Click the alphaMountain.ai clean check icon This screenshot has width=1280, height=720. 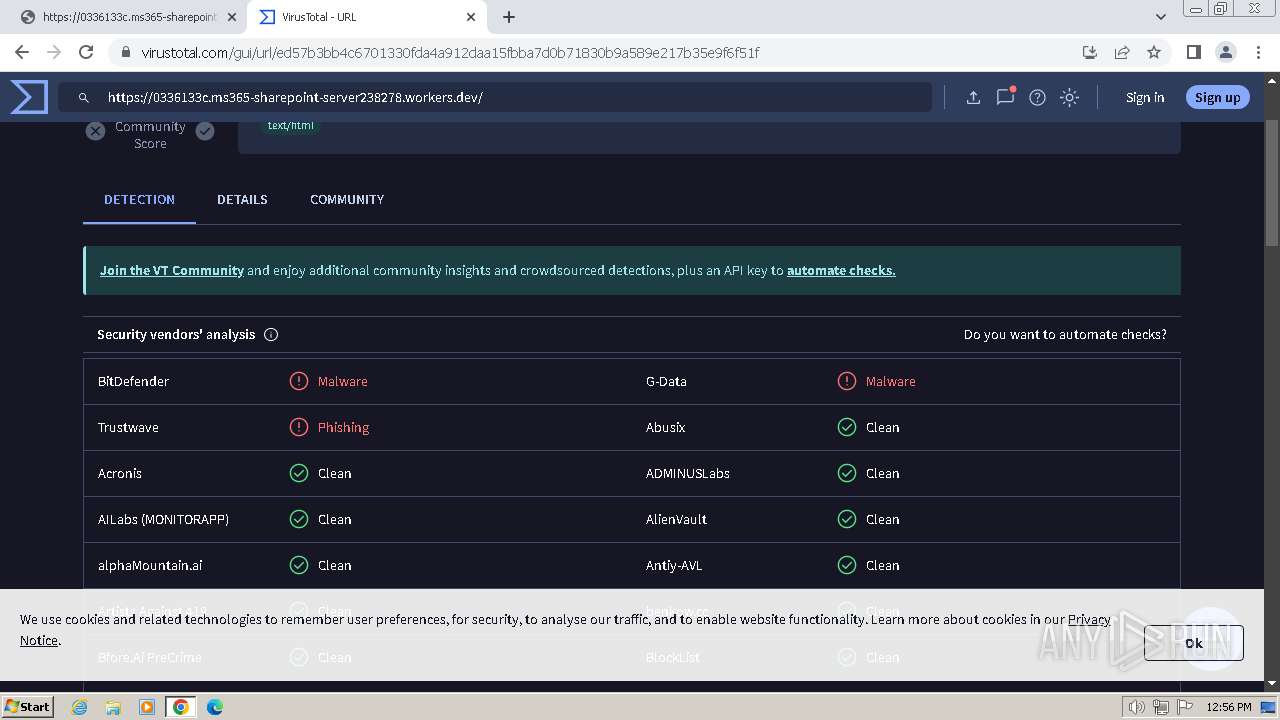pos(299,565)
